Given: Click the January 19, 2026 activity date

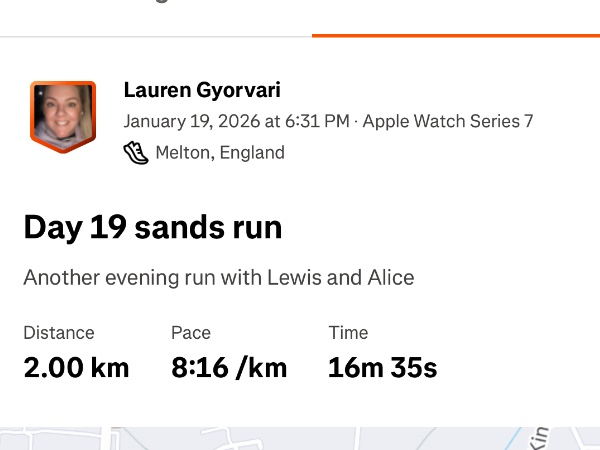Looking at the screenshot, I should click(236, 122).
